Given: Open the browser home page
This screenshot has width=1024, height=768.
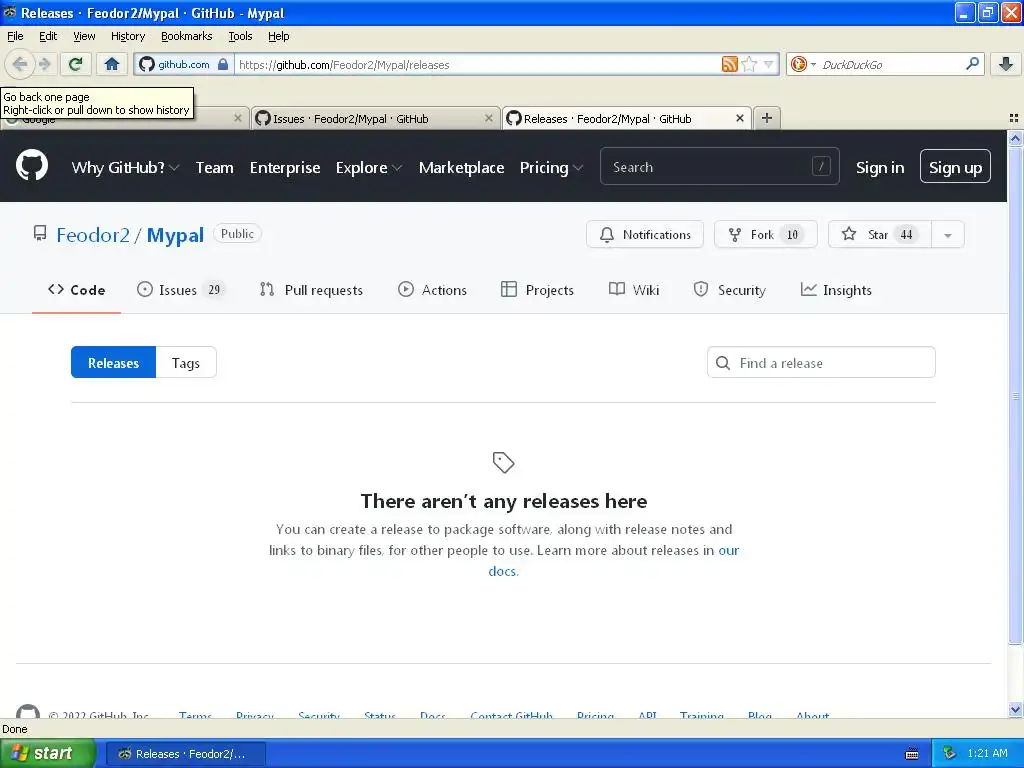Looking at the screenshot, I should point(112,64).
